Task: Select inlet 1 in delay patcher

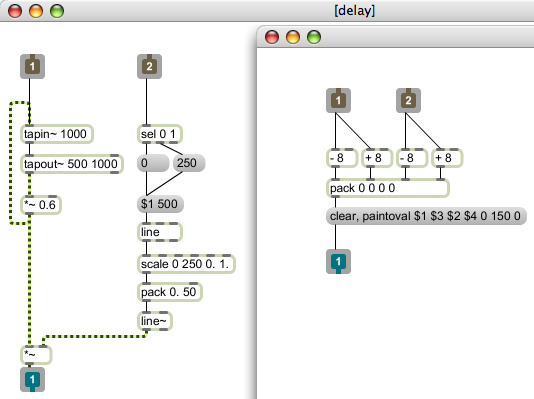Action: pyautogui.click(x=32, y=66)
